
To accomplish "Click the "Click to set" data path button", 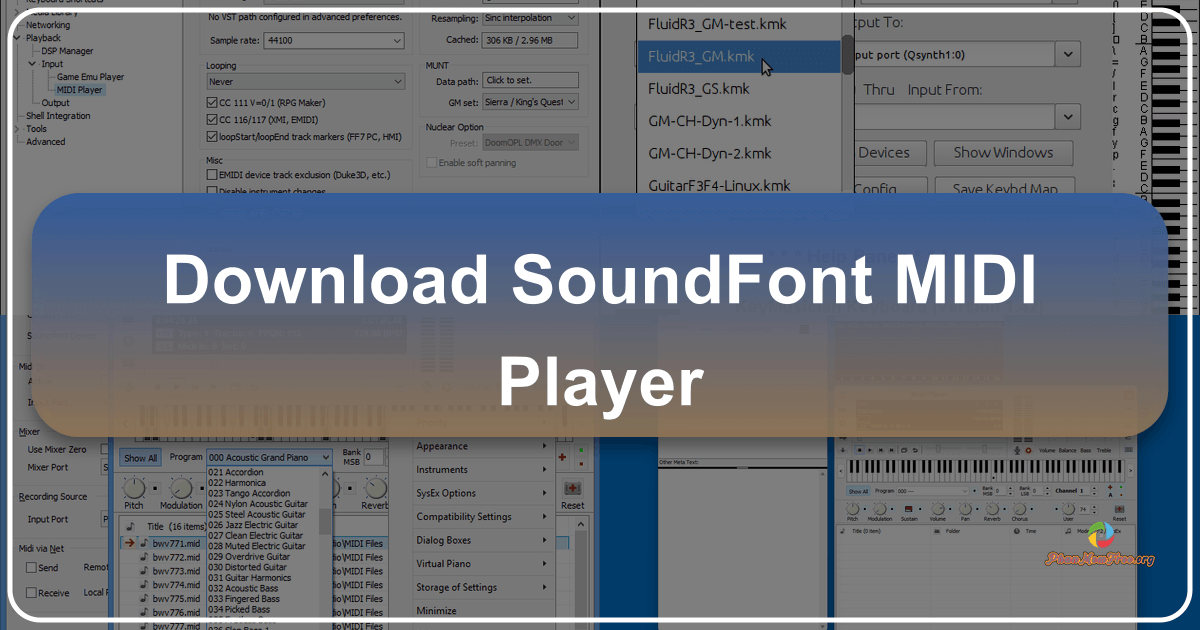I will (x=530, y=79).
